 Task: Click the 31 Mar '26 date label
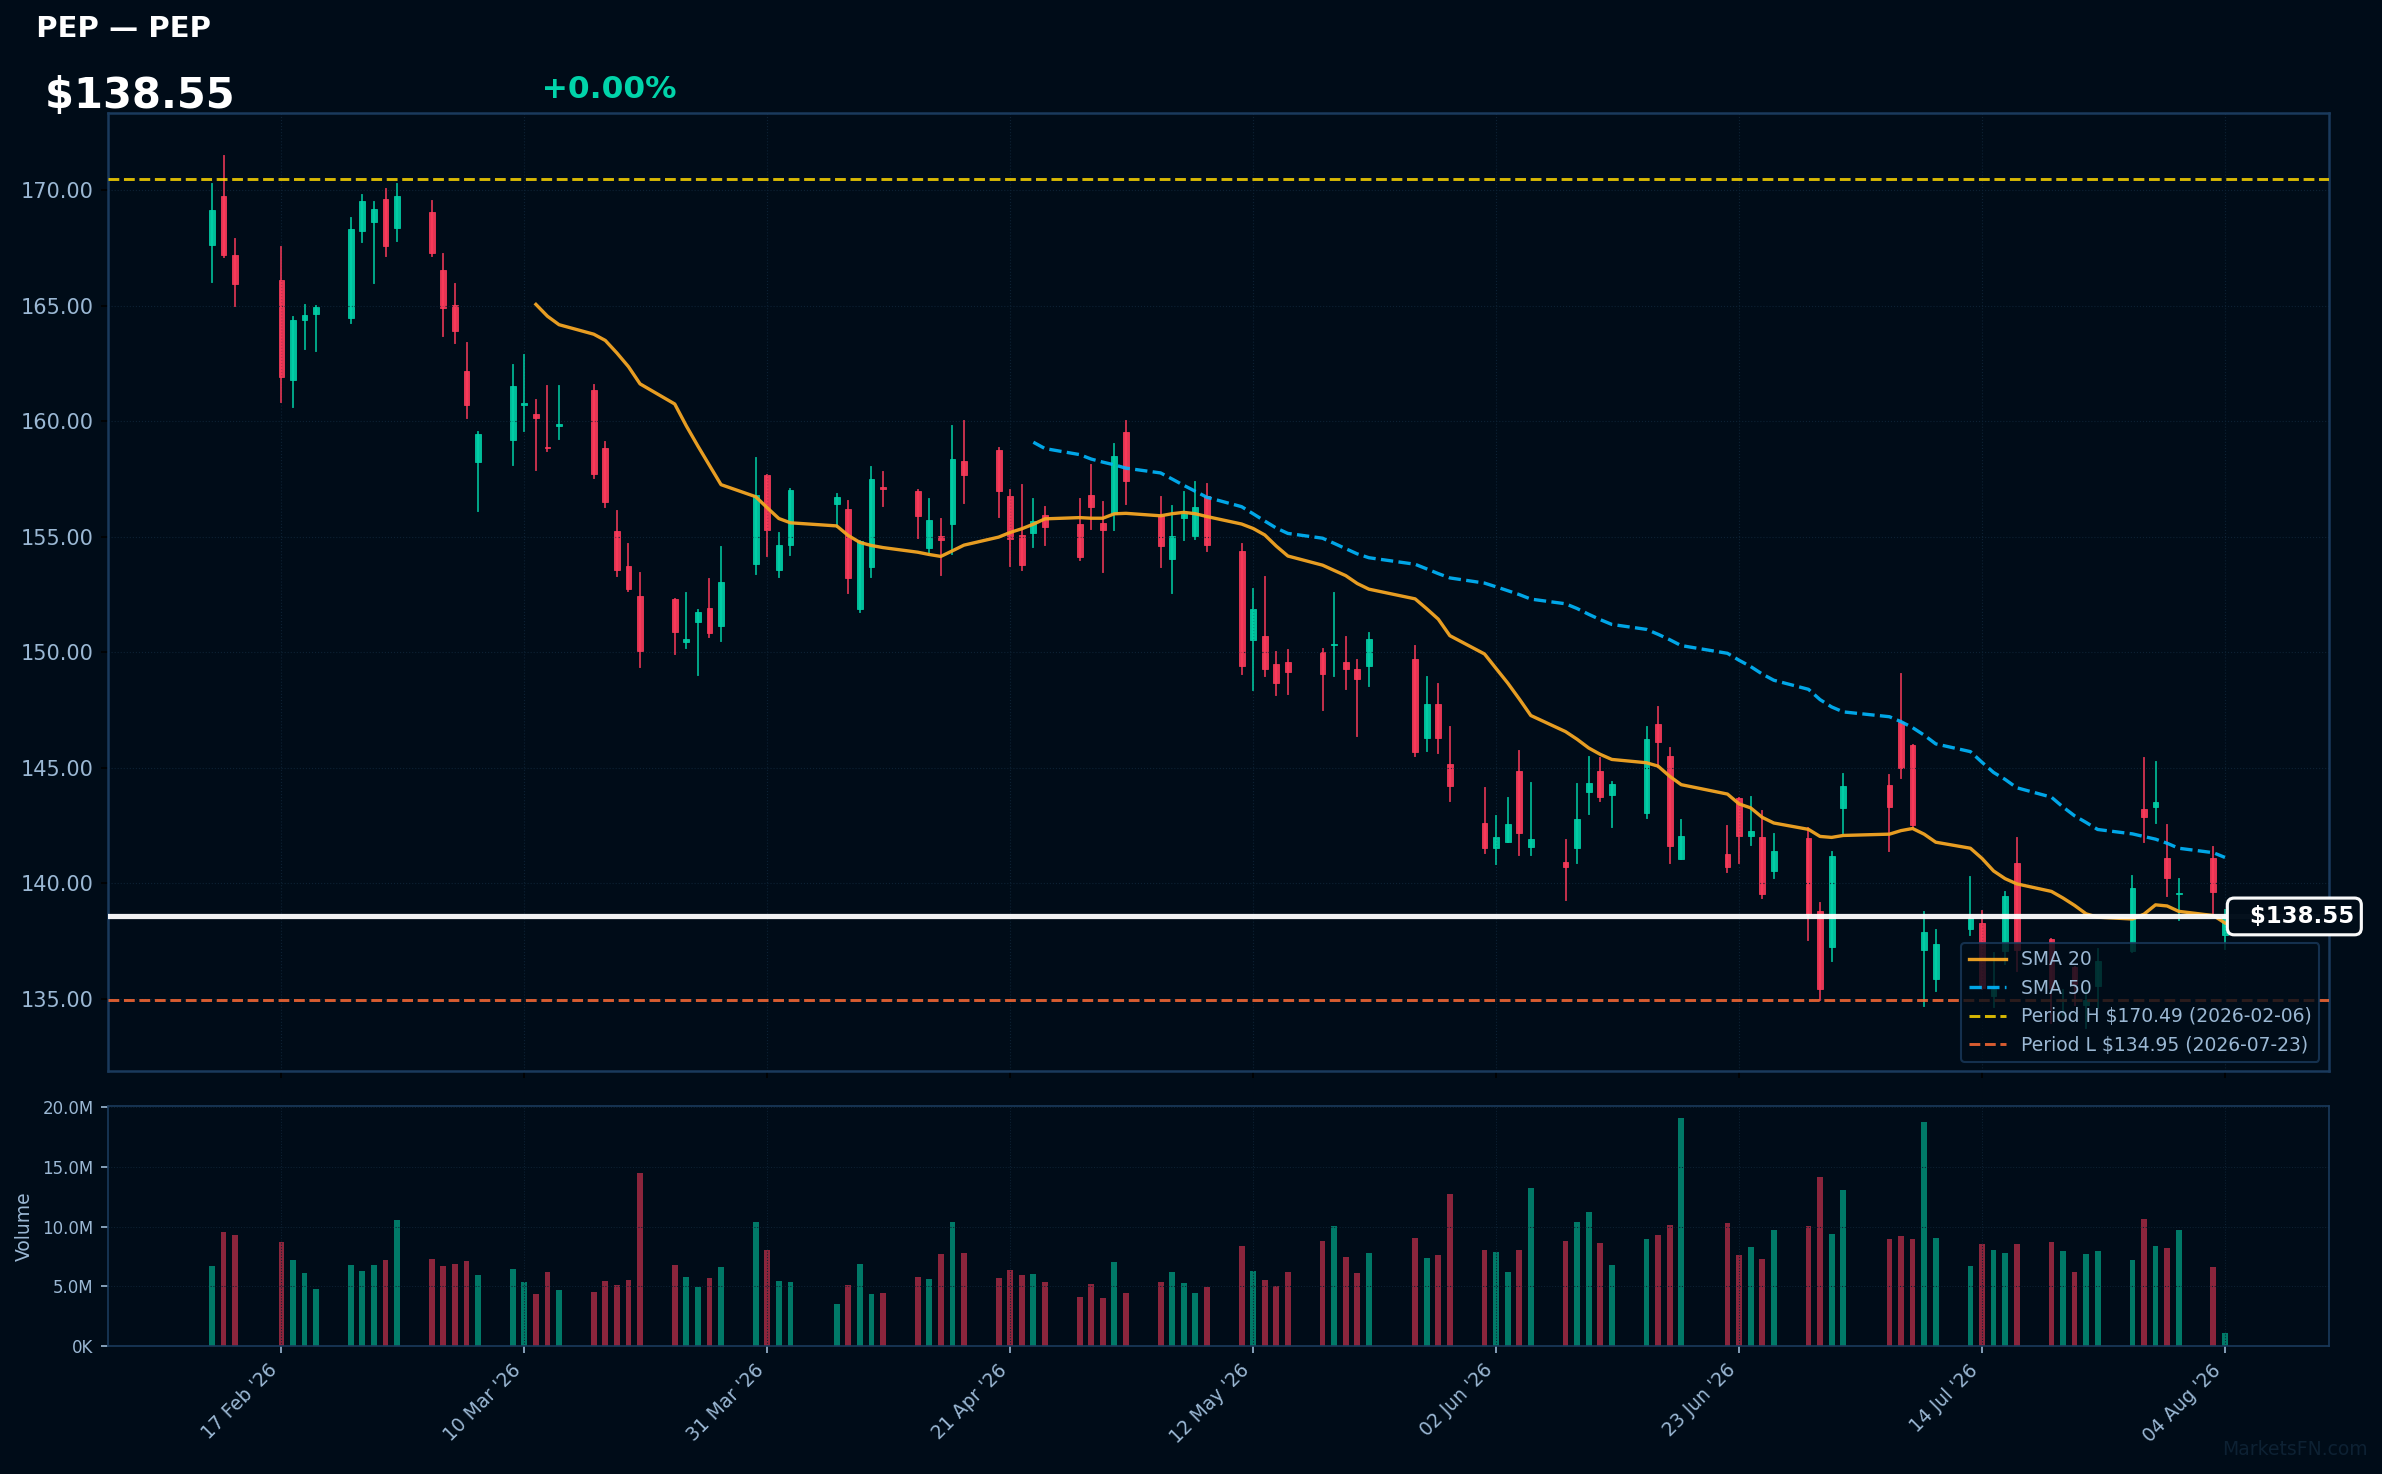click(x=725, y=1401)
